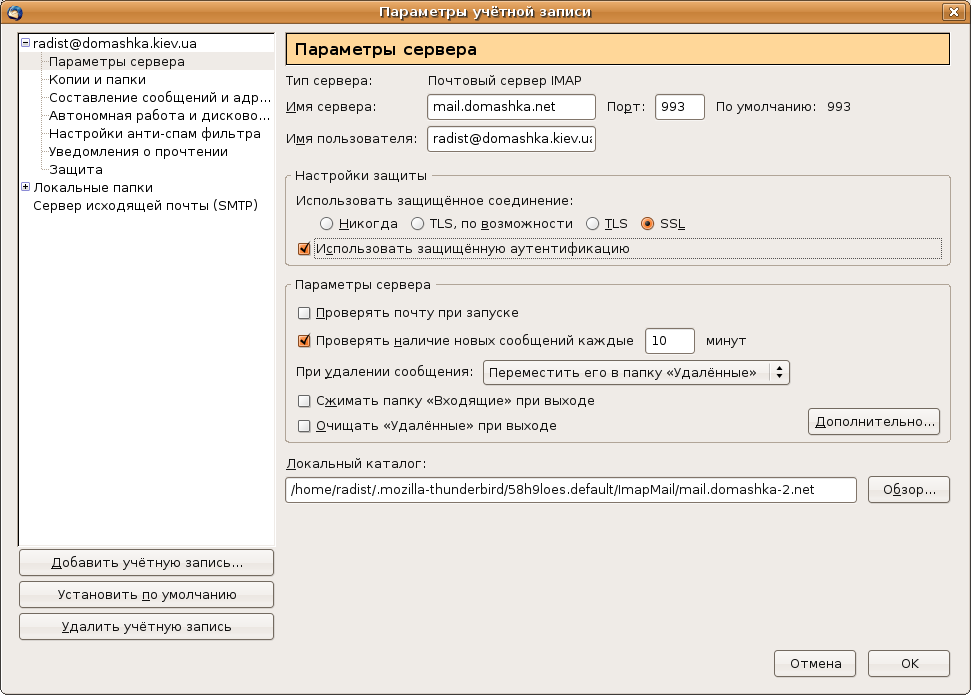Select Настройки анти-спам фильтра item
971x695 pixels.
154,134
